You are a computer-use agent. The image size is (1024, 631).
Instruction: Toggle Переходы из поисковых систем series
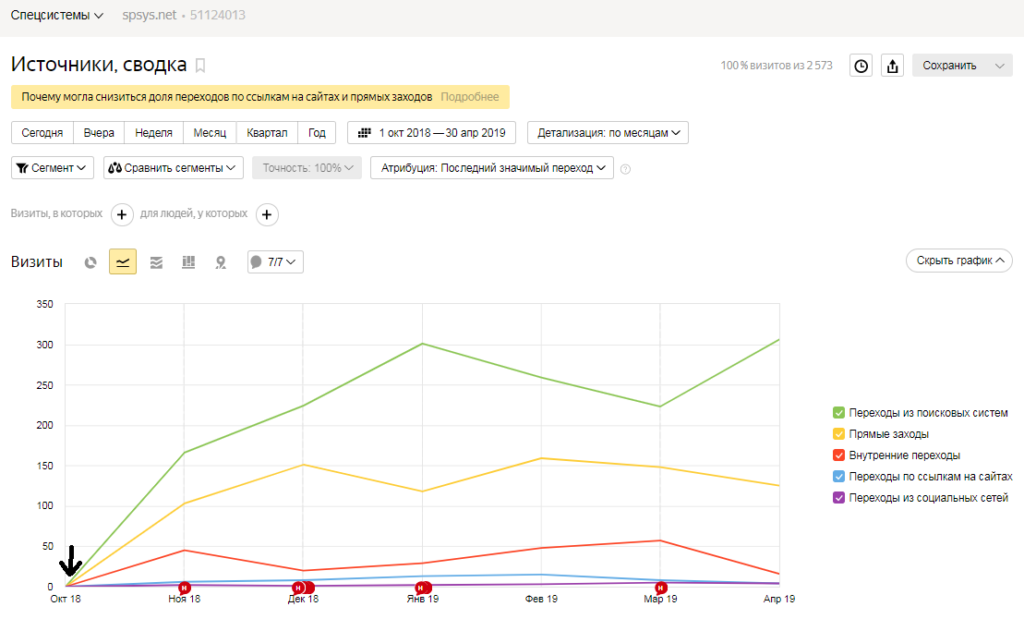(839, 413)
